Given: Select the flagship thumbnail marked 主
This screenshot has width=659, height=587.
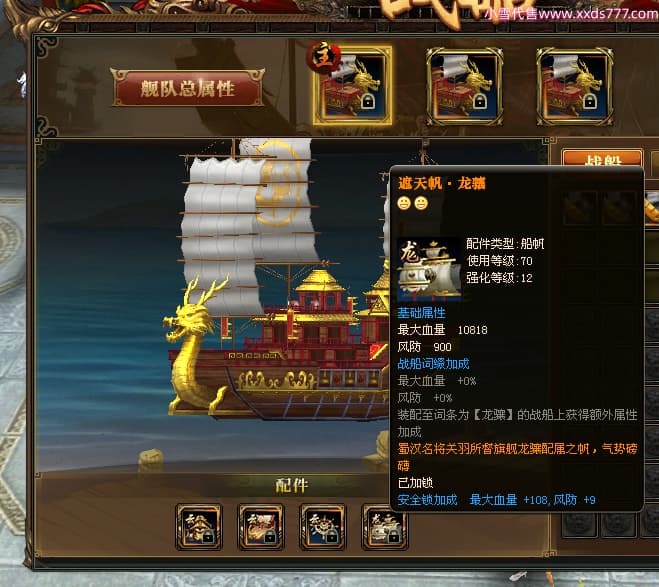Looking at the screenshot, I should [353, 86].
